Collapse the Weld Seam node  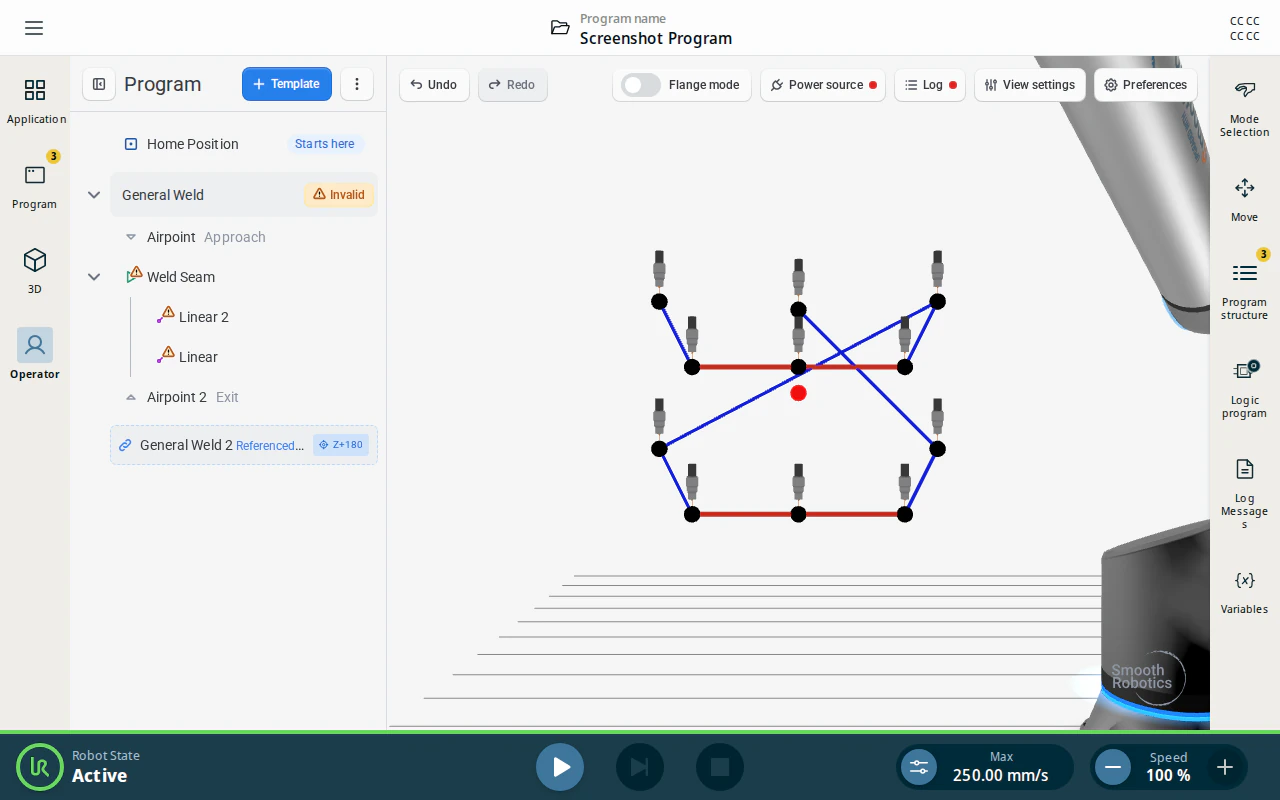[94, 277]
